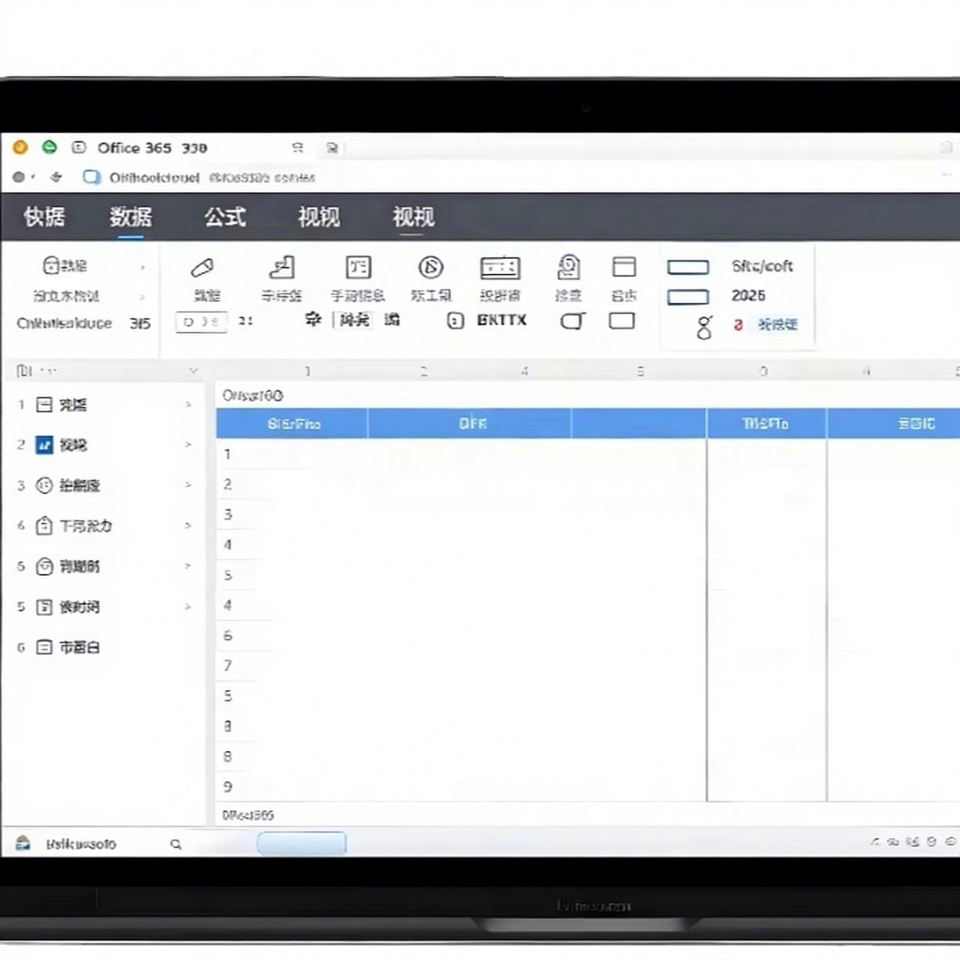Click the BKTTX label in the ribbon
Viewport: 960px width, 960px height.
(x=501, y=320)
